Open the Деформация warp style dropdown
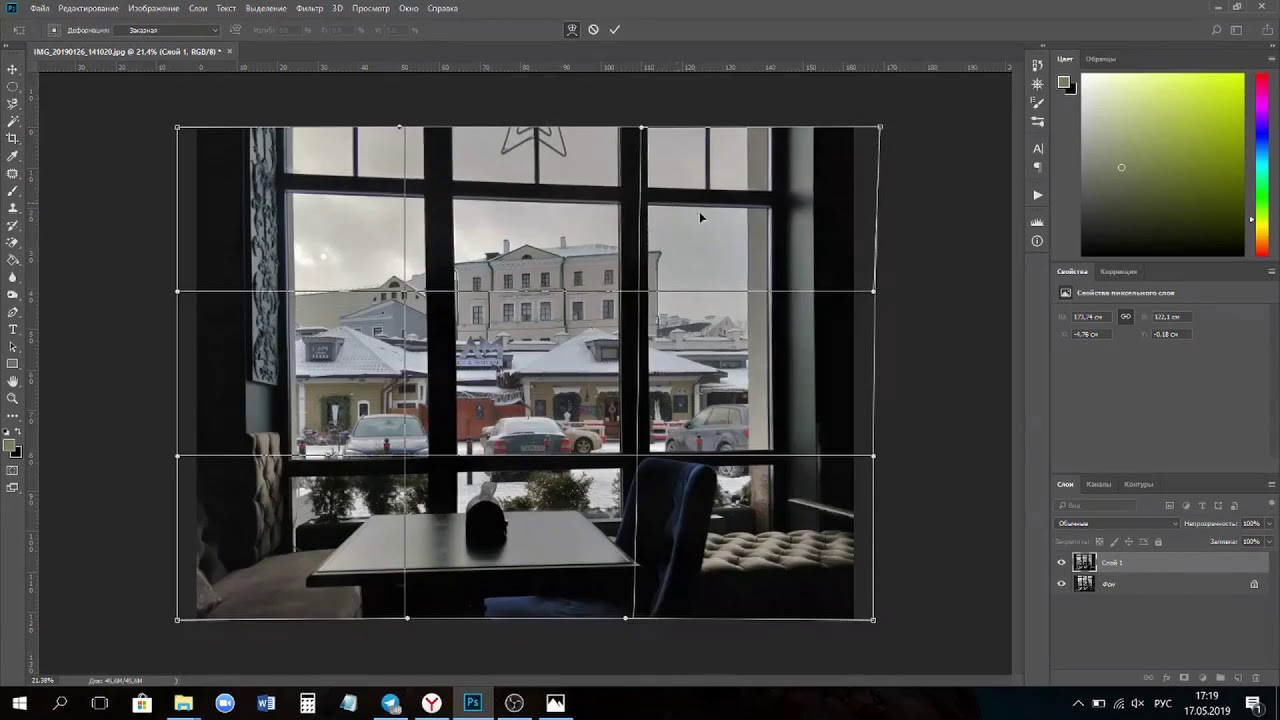This screenshot has height=720, width=1280. coord(170,30)
